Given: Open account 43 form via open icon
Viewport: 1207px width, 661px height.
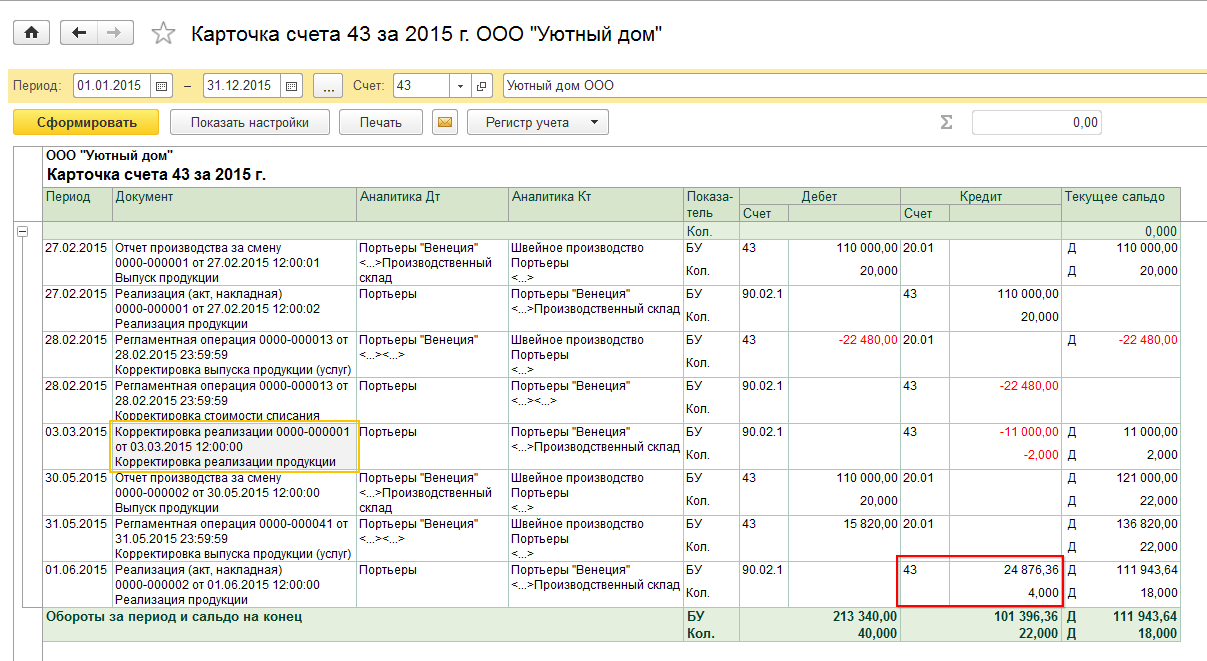Looking at the screenshot, I should tap(482, 86).
